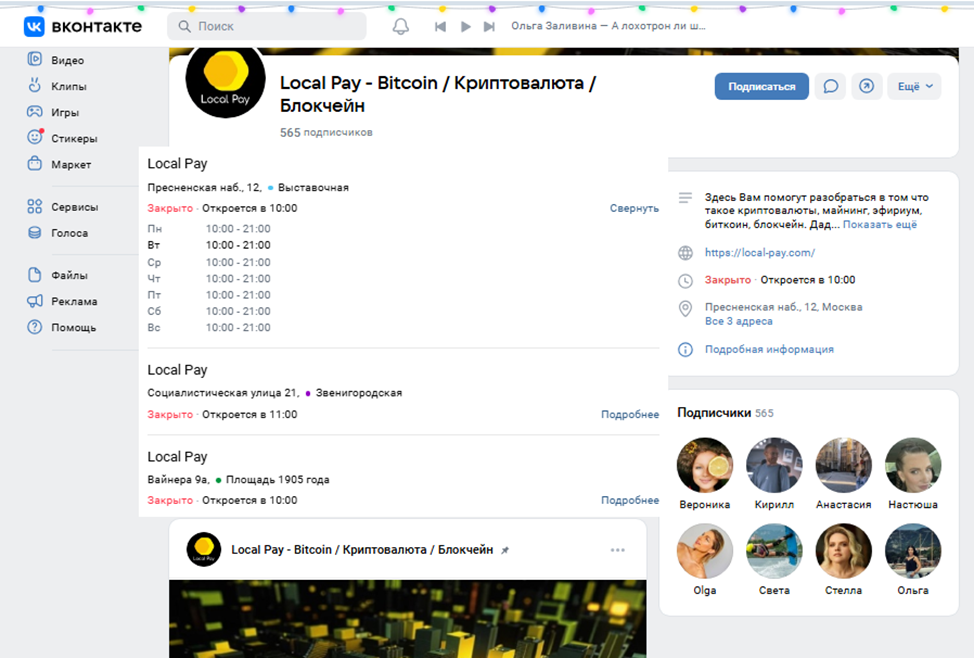
Task: Click the Сервисы grid icon
Action: coord(35,206)
